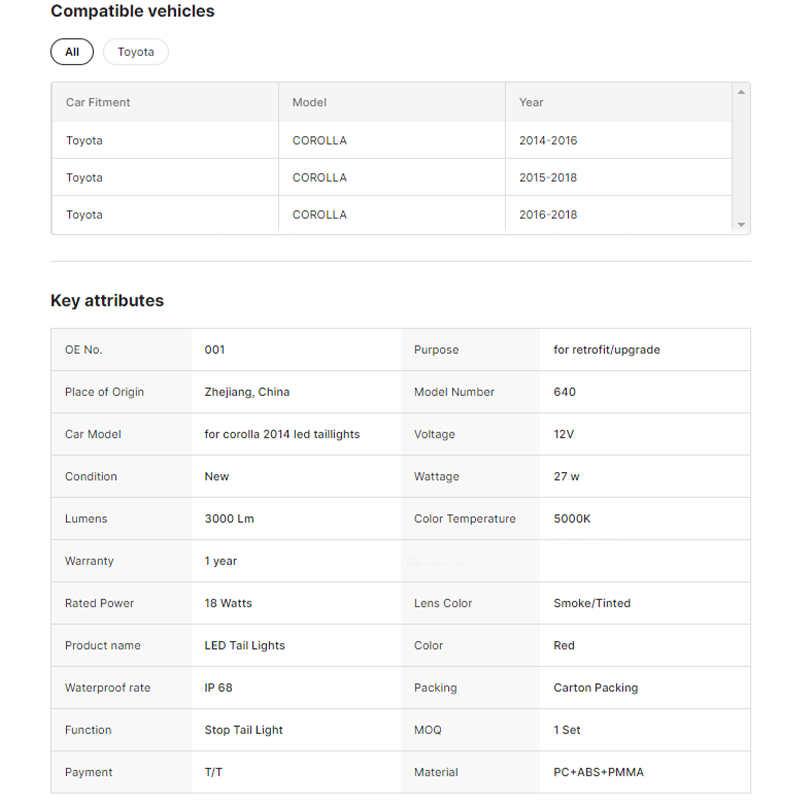Click the "IP 68" waterproof rate value
This screenshot has height=800, width=800.
pos(218,688)
